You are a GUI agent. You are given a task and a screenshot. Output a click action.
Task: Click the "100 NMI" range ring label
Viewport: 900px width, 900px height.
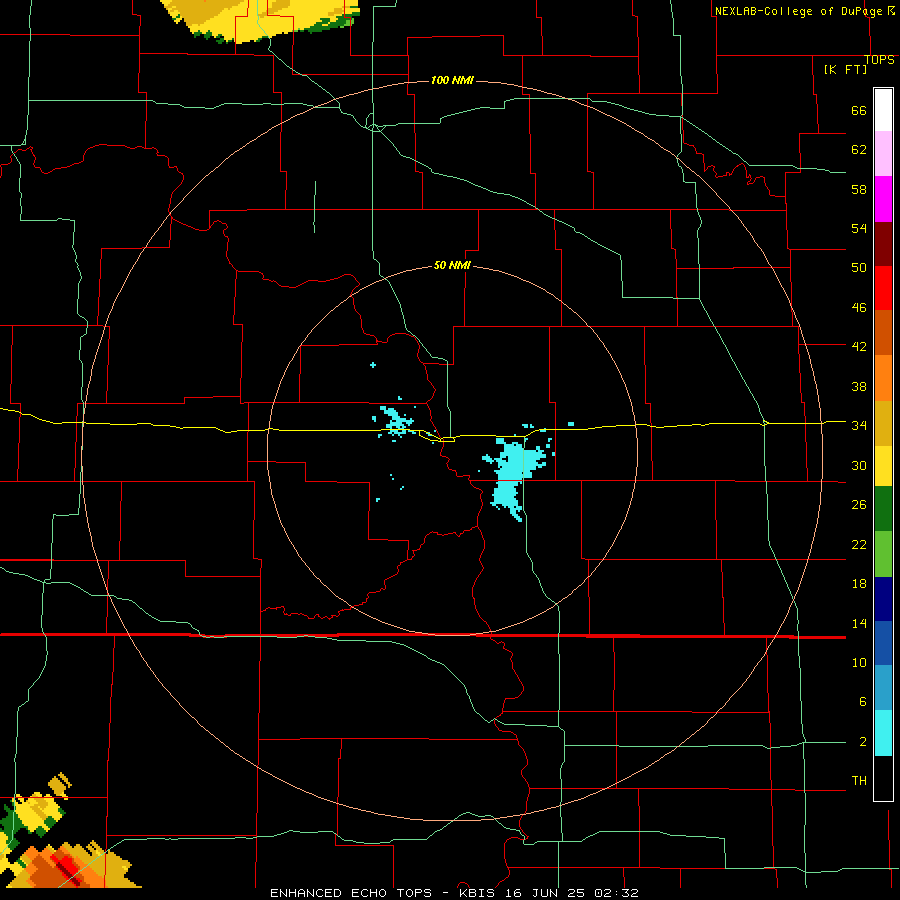pyautogui.click(x=452, y=80)
